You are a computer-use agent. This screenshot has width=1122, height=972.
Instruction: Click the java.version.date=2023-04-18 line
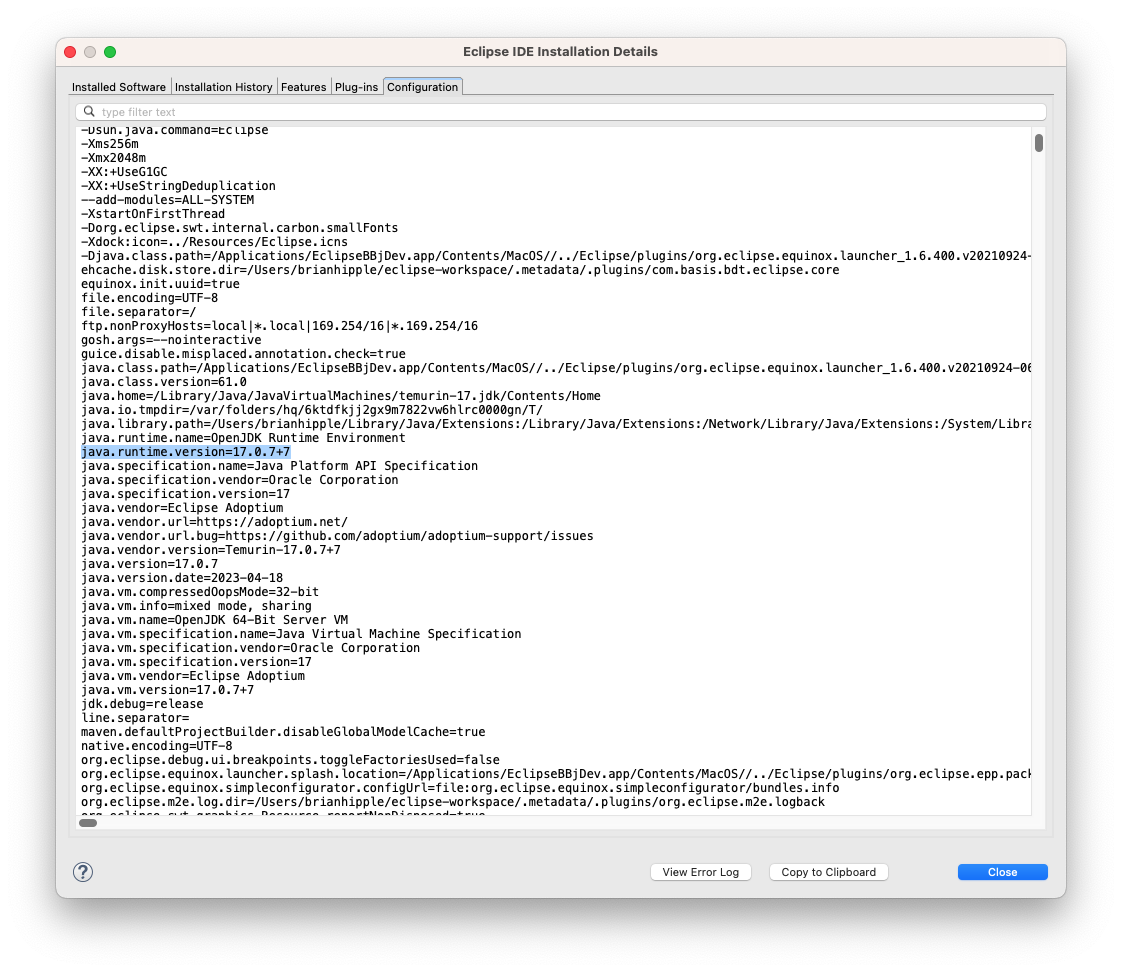tap(182, 578)
